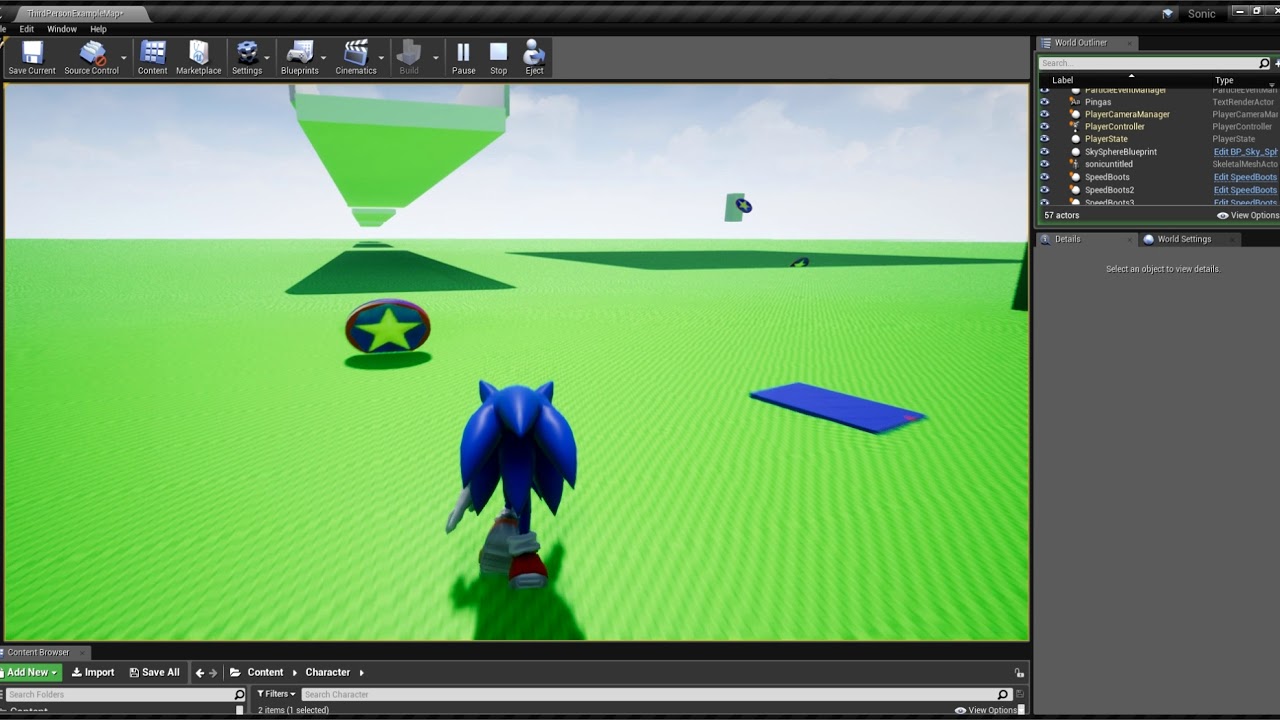Screen dimensions: 1280x720
Task: Open the Content toolbar button
Action: 152,58
